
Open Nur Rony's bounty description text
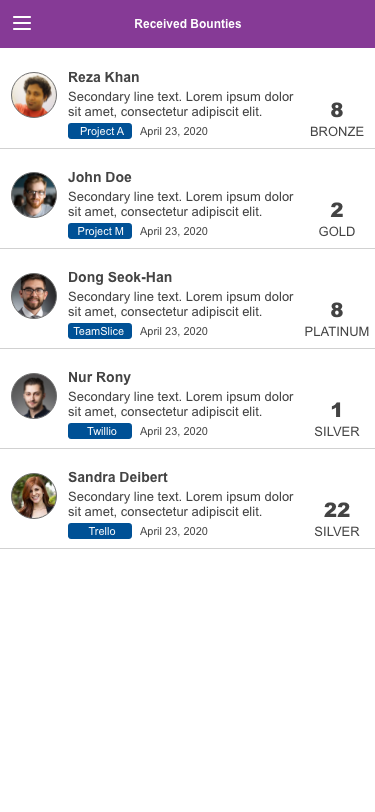181,404
